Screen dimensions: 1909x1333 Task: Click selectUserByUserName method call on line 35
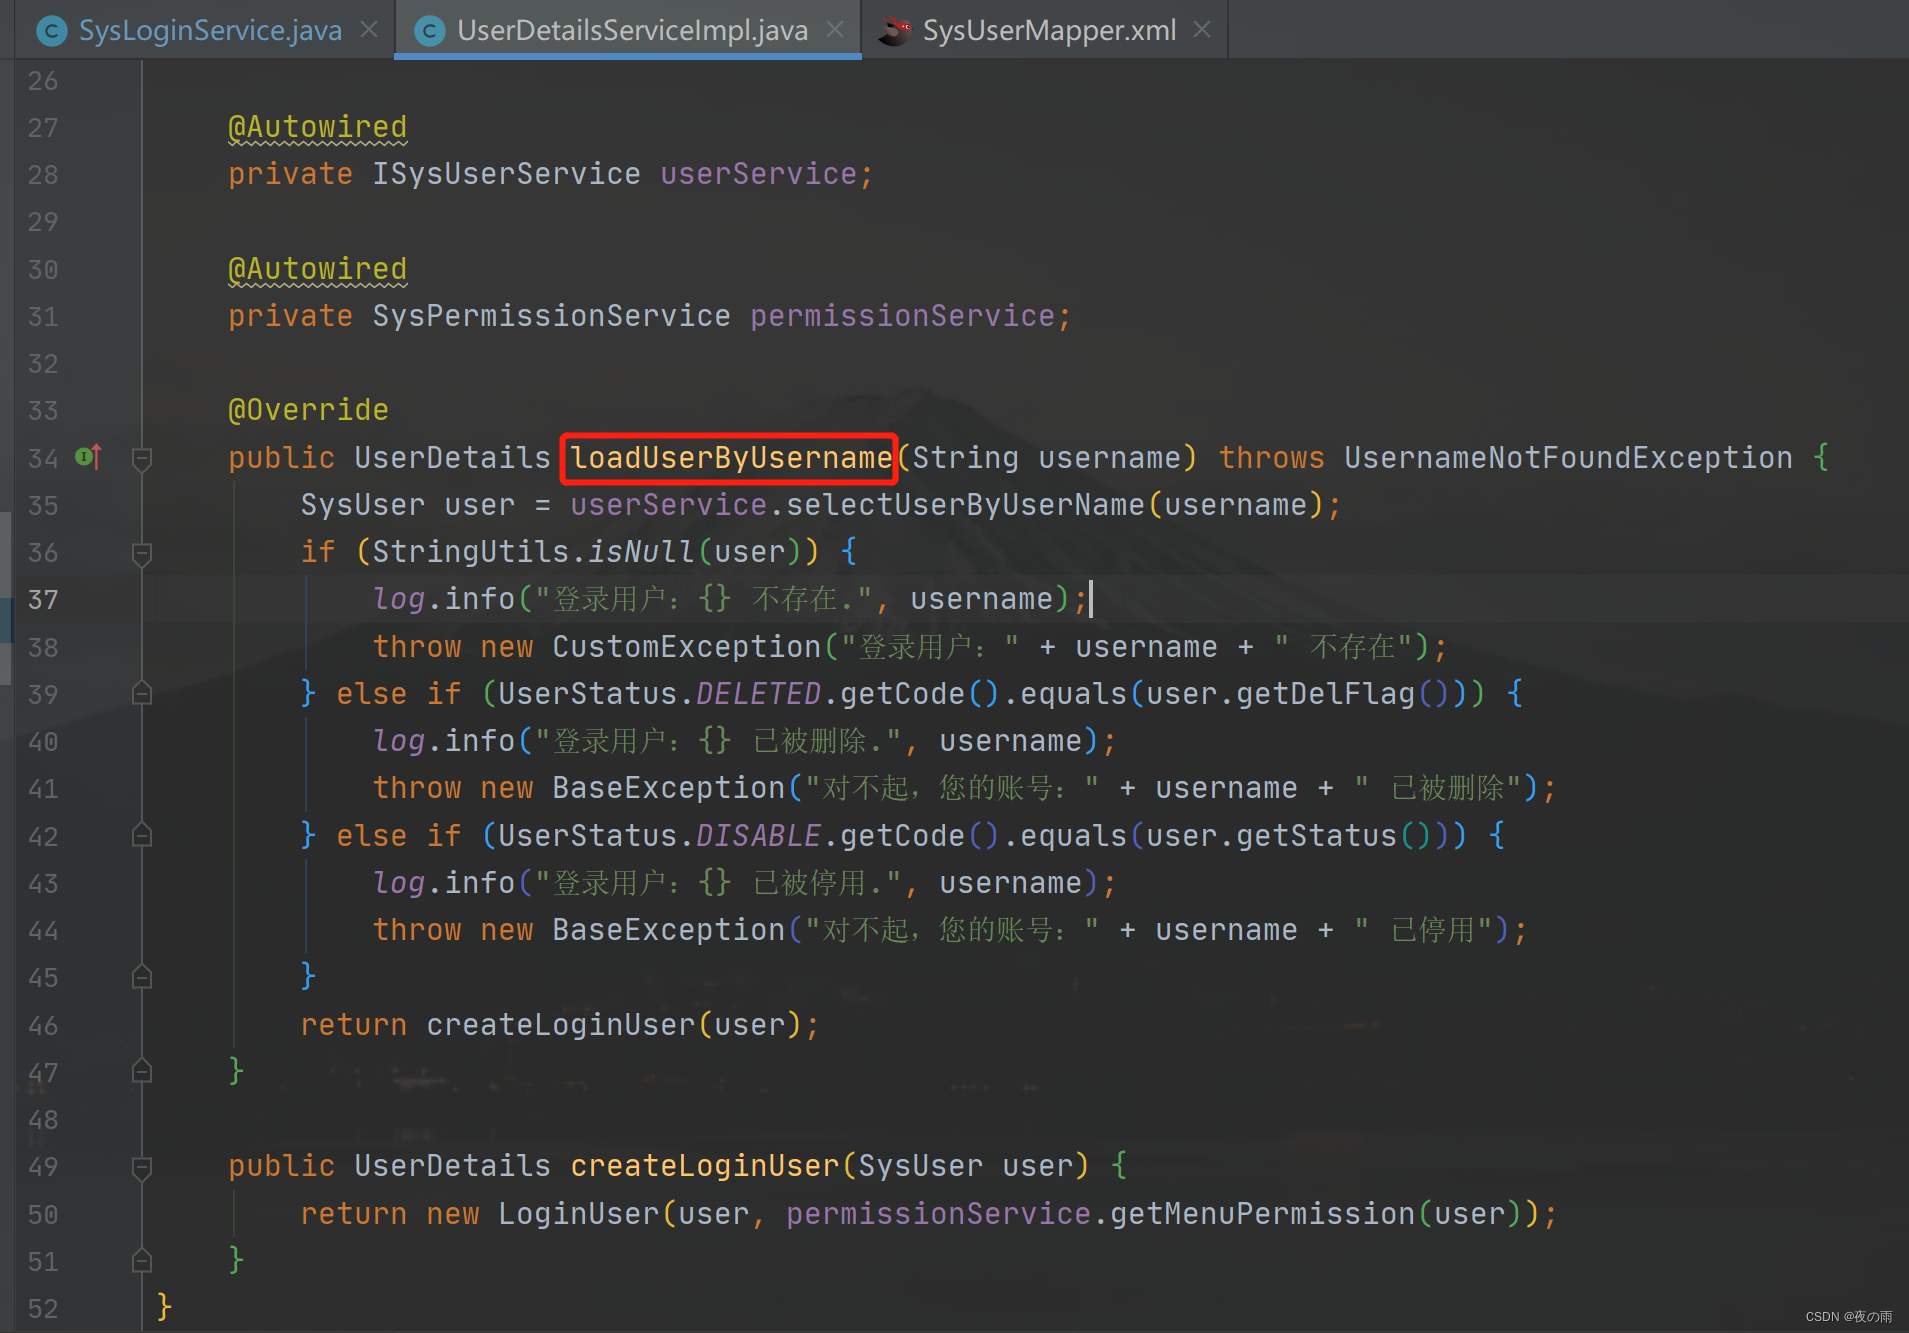click(965, 505)
